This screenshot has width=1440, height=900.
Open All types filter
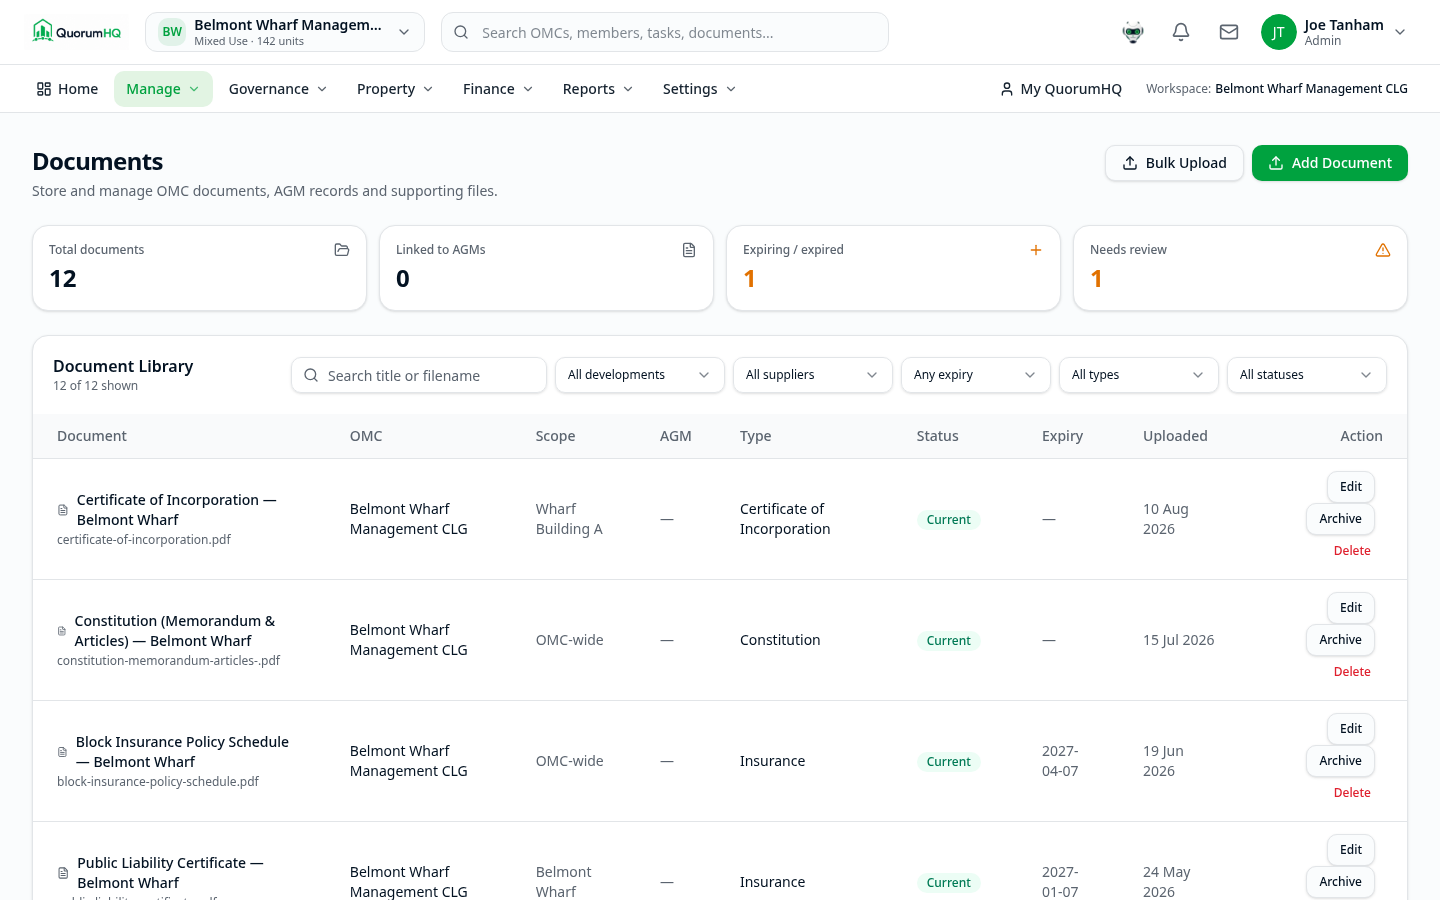pyautogui.click(x=1139, y=375)
